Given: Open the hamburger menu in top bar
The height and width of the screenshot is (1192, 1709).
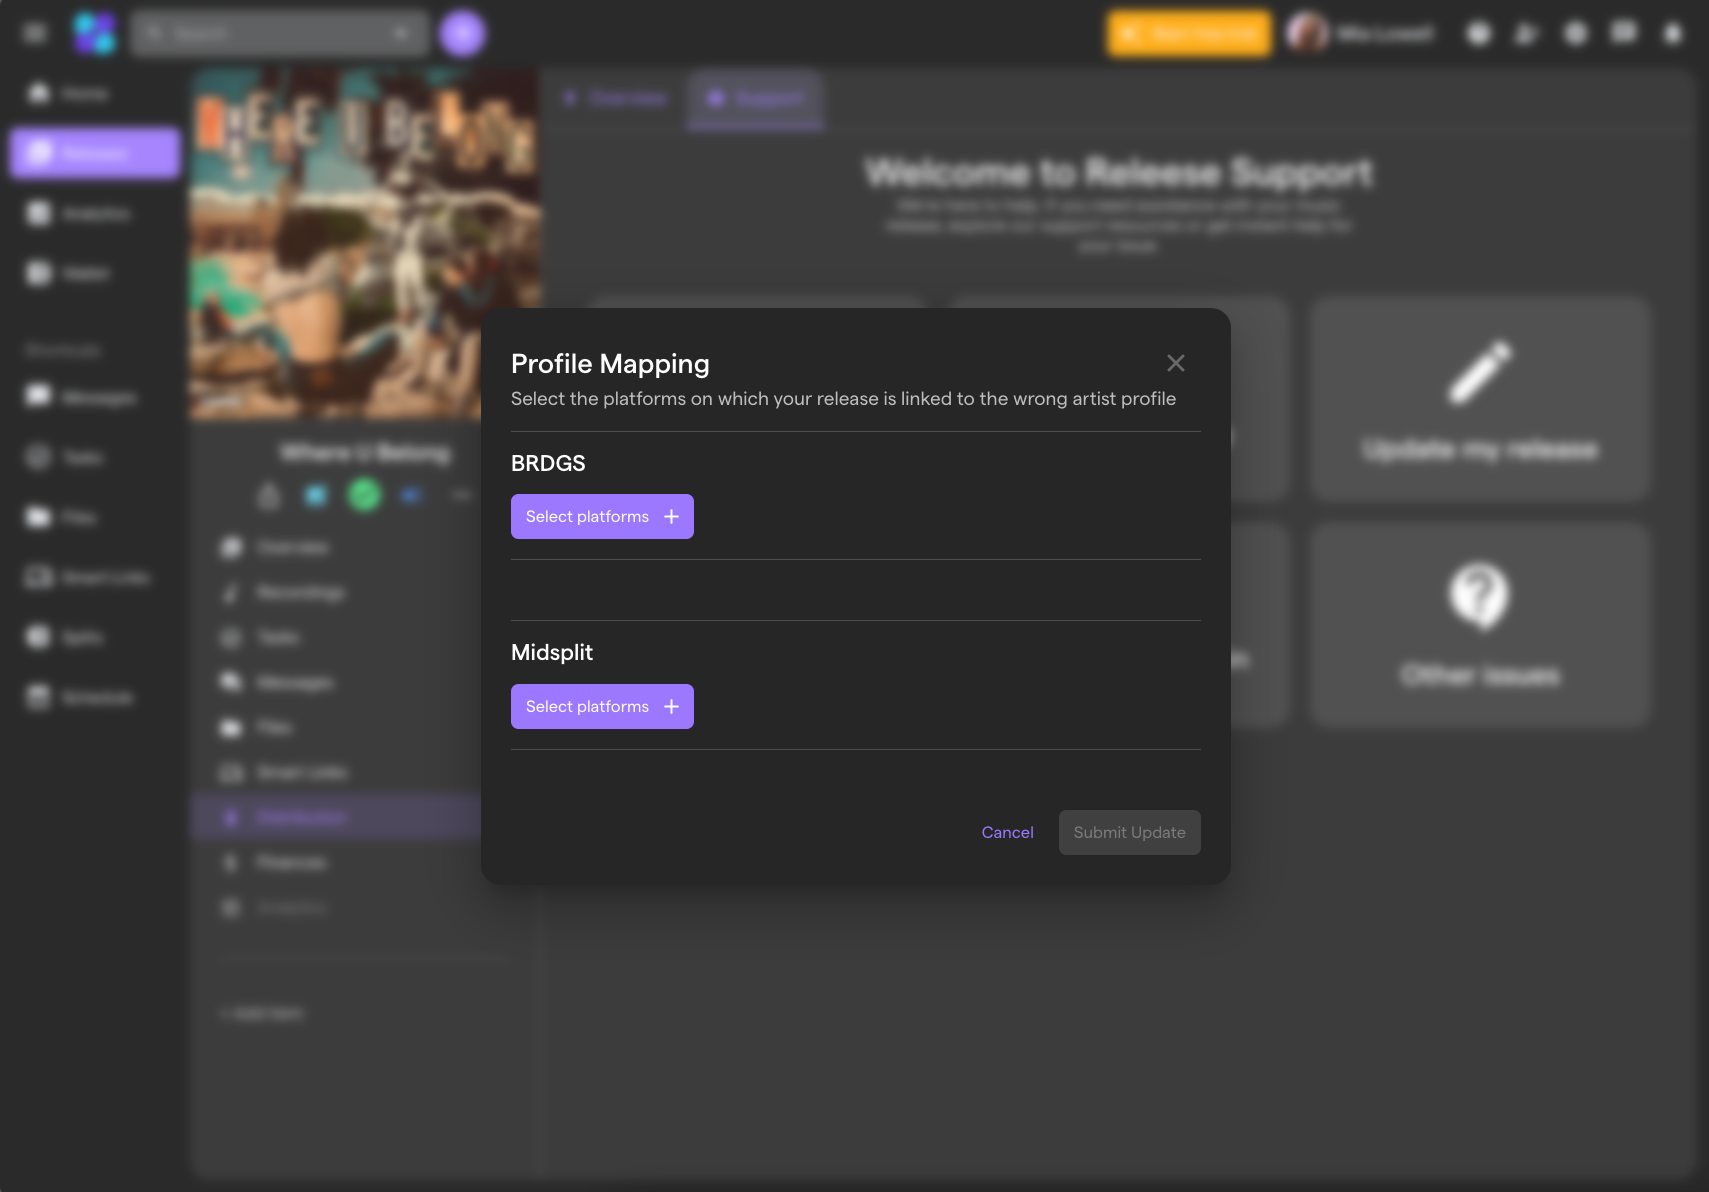Looking at the screenshot, I should pyautogui.click(x=35, y=33).
